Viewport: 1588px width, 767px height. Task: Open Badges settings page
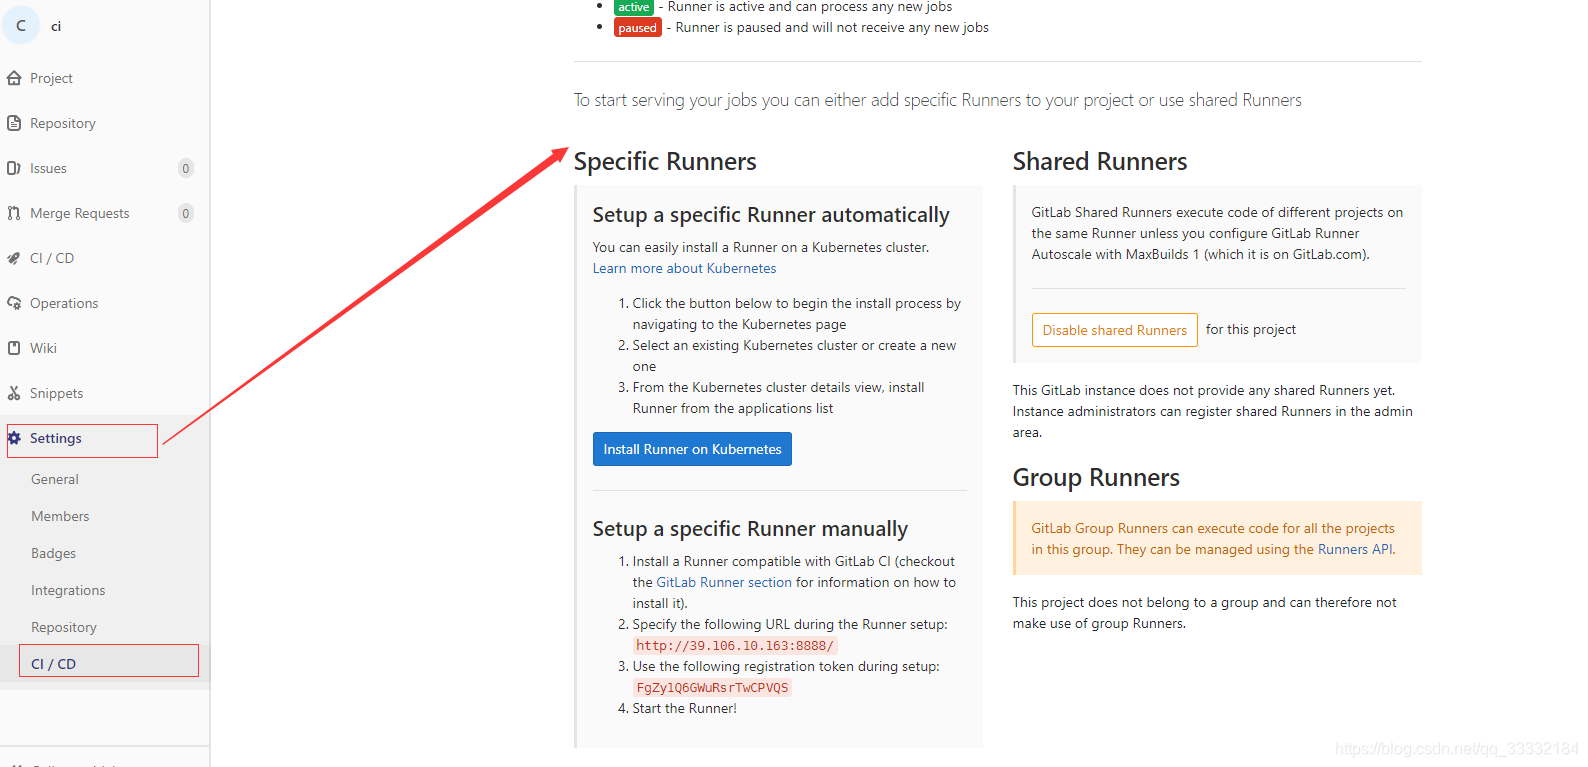pos(53,553)
